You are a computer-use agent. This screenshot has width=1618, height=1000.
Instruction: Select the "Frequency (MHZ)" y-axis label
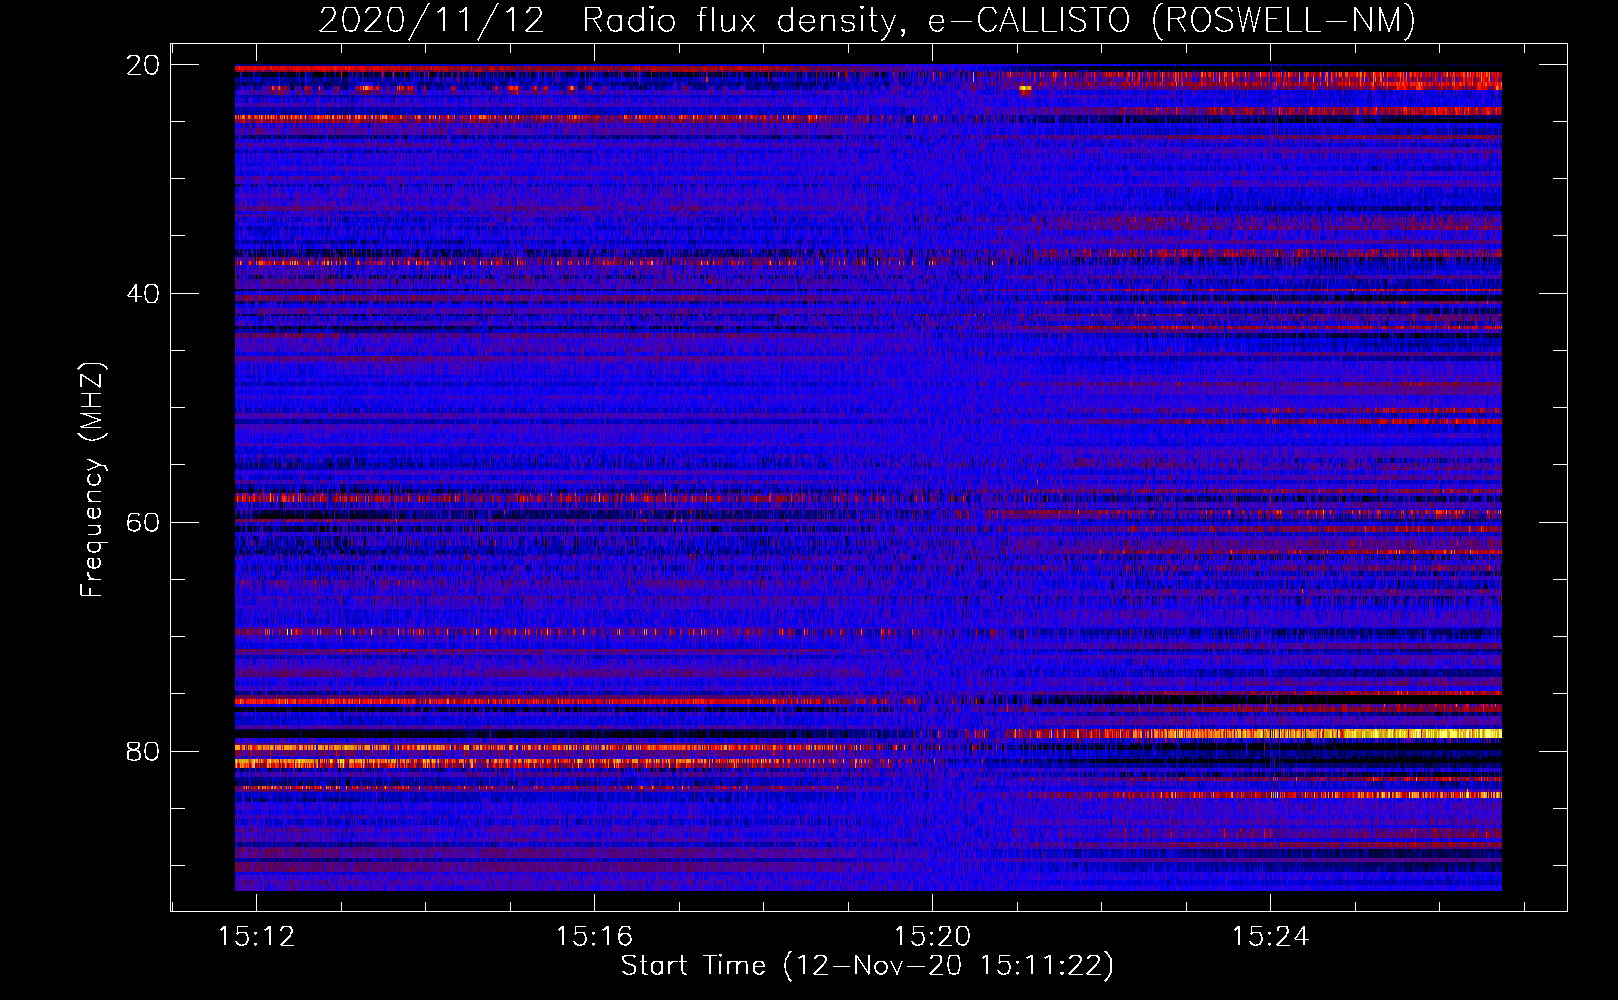92,480
